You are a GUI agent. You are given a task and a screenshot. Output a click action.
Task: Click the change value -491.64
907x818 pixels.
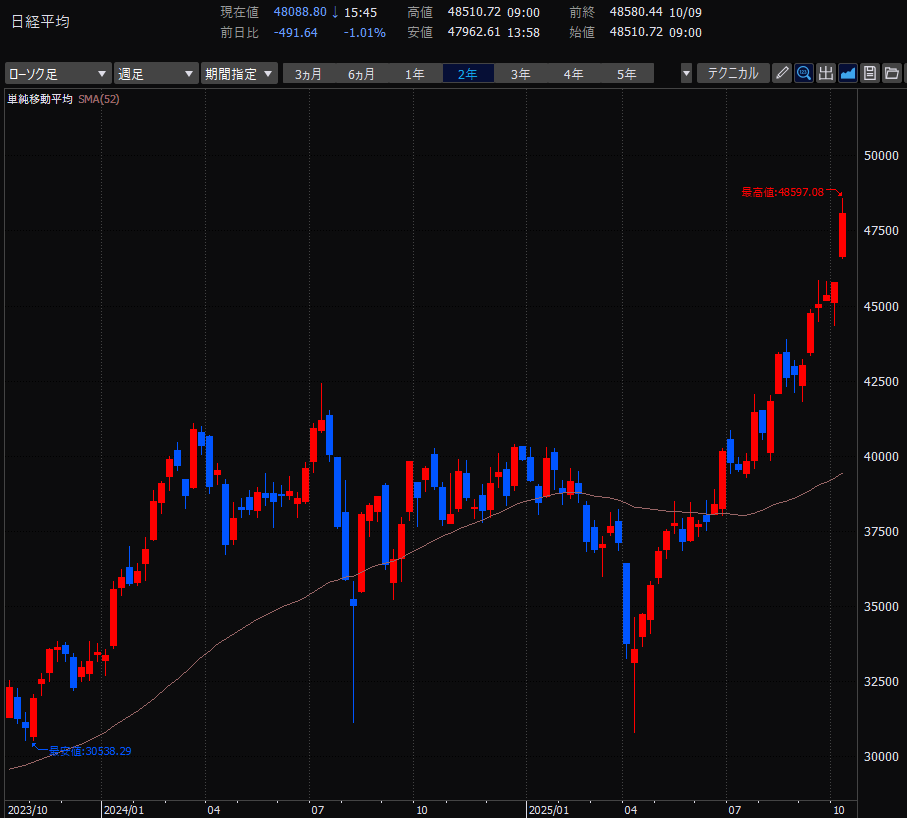(x=296, y=32)
